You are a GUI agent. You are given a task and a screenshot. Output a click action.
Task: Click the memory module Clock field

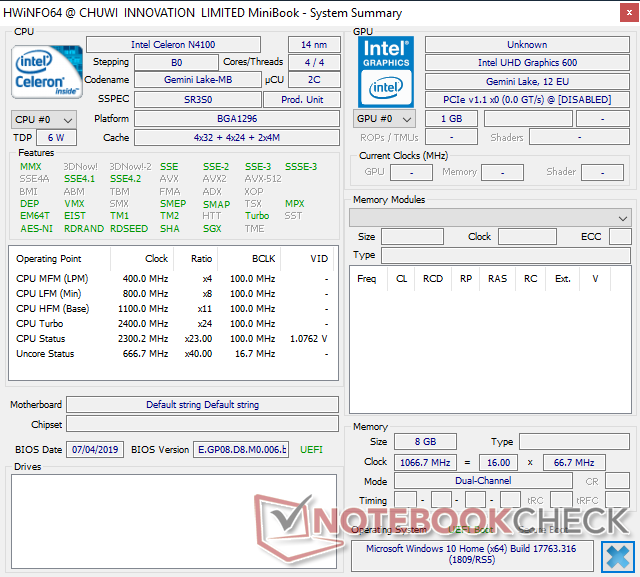pos(527,237)
